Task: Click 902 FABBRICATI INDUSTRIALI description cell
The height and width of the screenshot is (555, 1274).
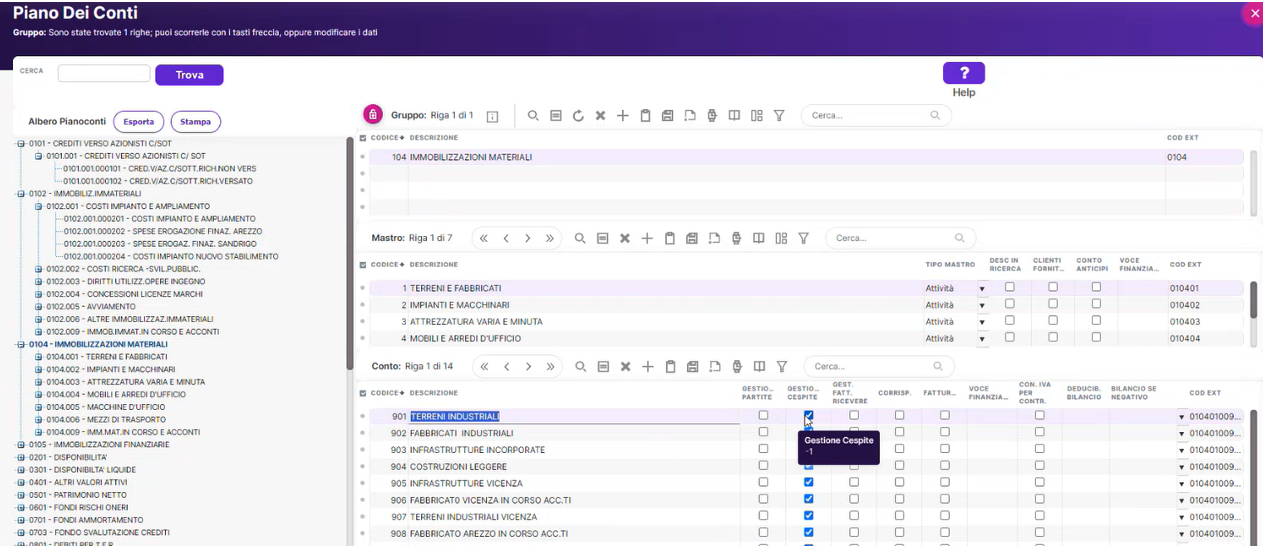Action: click(x=574, y=433)
